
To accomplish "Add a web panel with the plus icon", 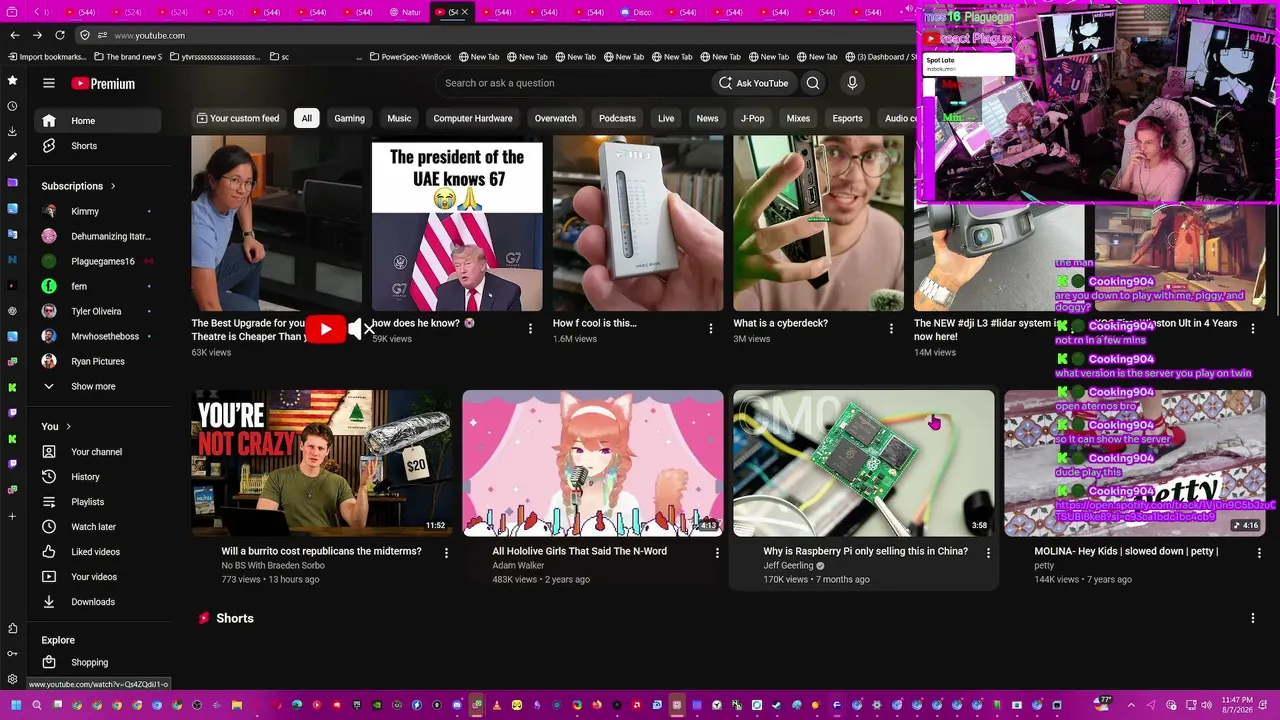I will click(12, 516).
